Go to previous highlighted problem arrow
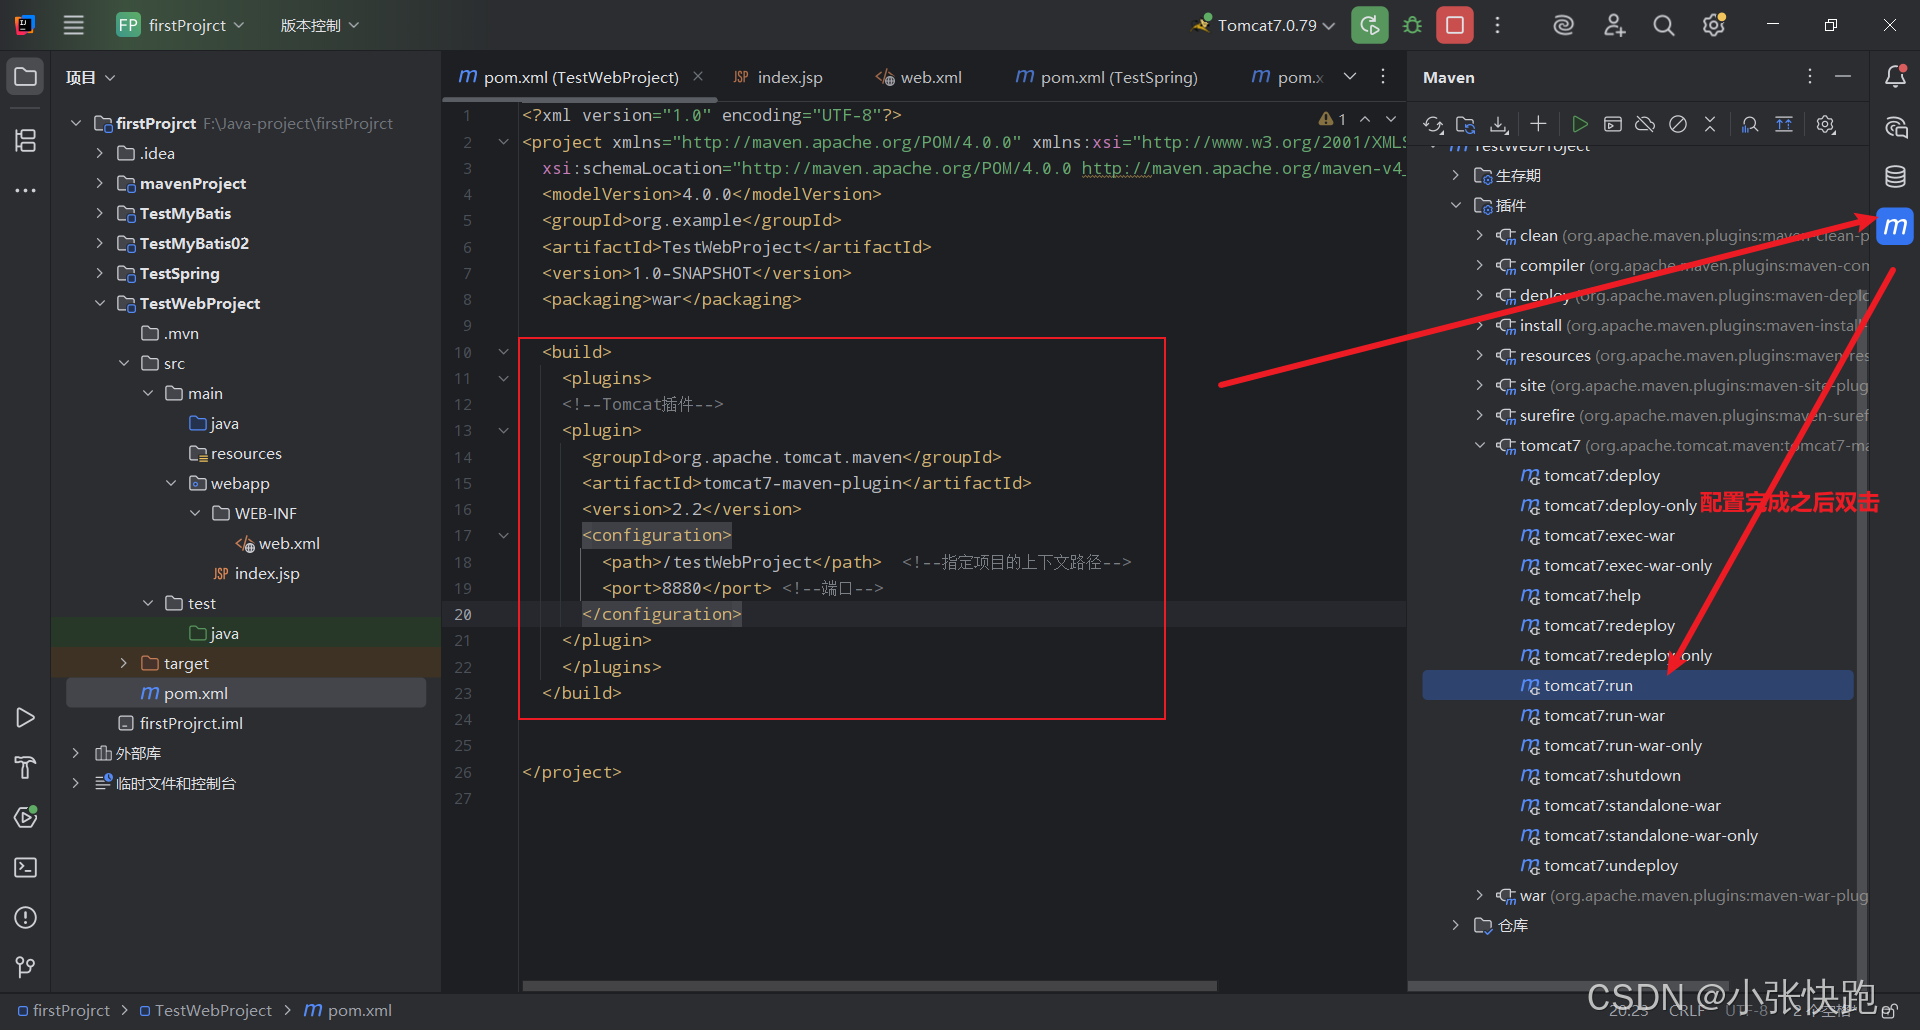Viewport: 1920px width, 1030px height. (x=1365, y=118)
